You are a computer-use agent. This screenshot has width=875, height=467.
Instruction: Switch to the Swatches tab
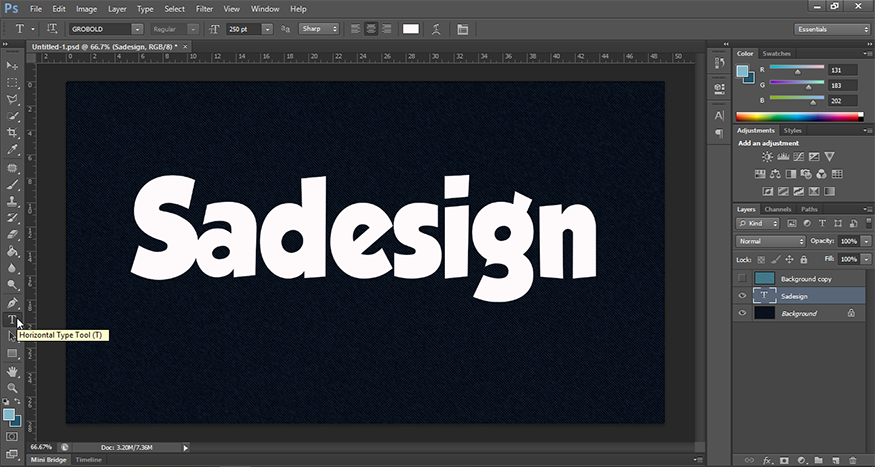(x=776, y=54)
